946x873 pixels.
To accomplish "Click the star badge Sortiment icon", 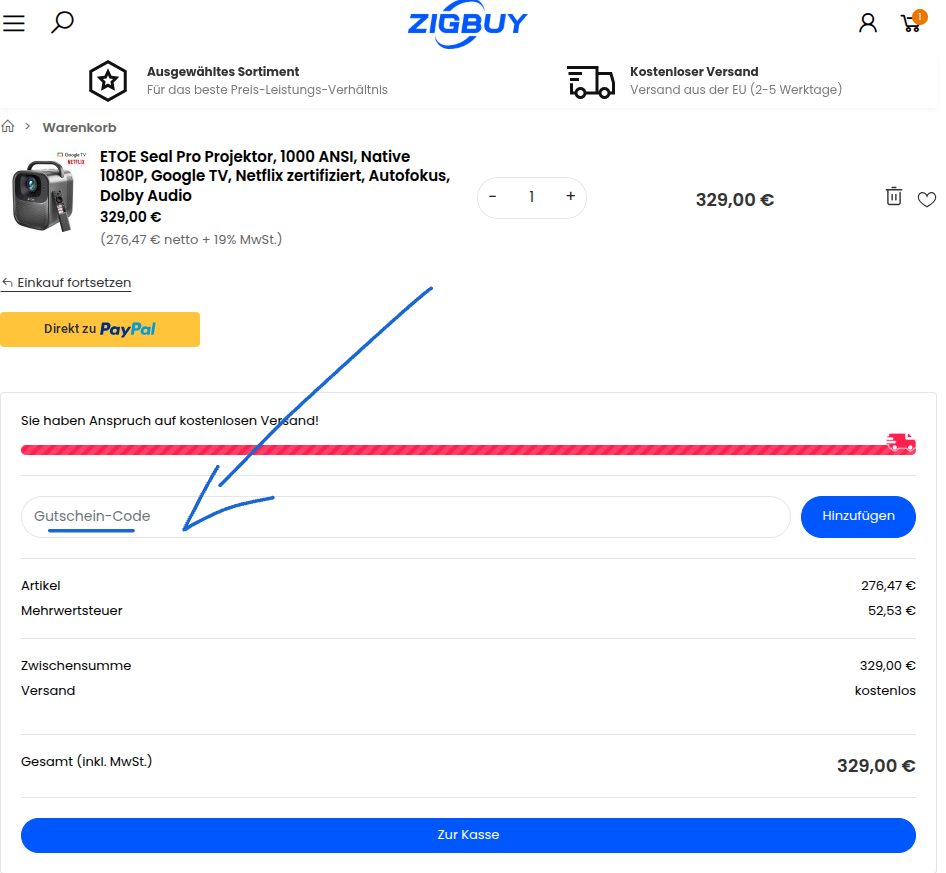I will click(108, 81).
